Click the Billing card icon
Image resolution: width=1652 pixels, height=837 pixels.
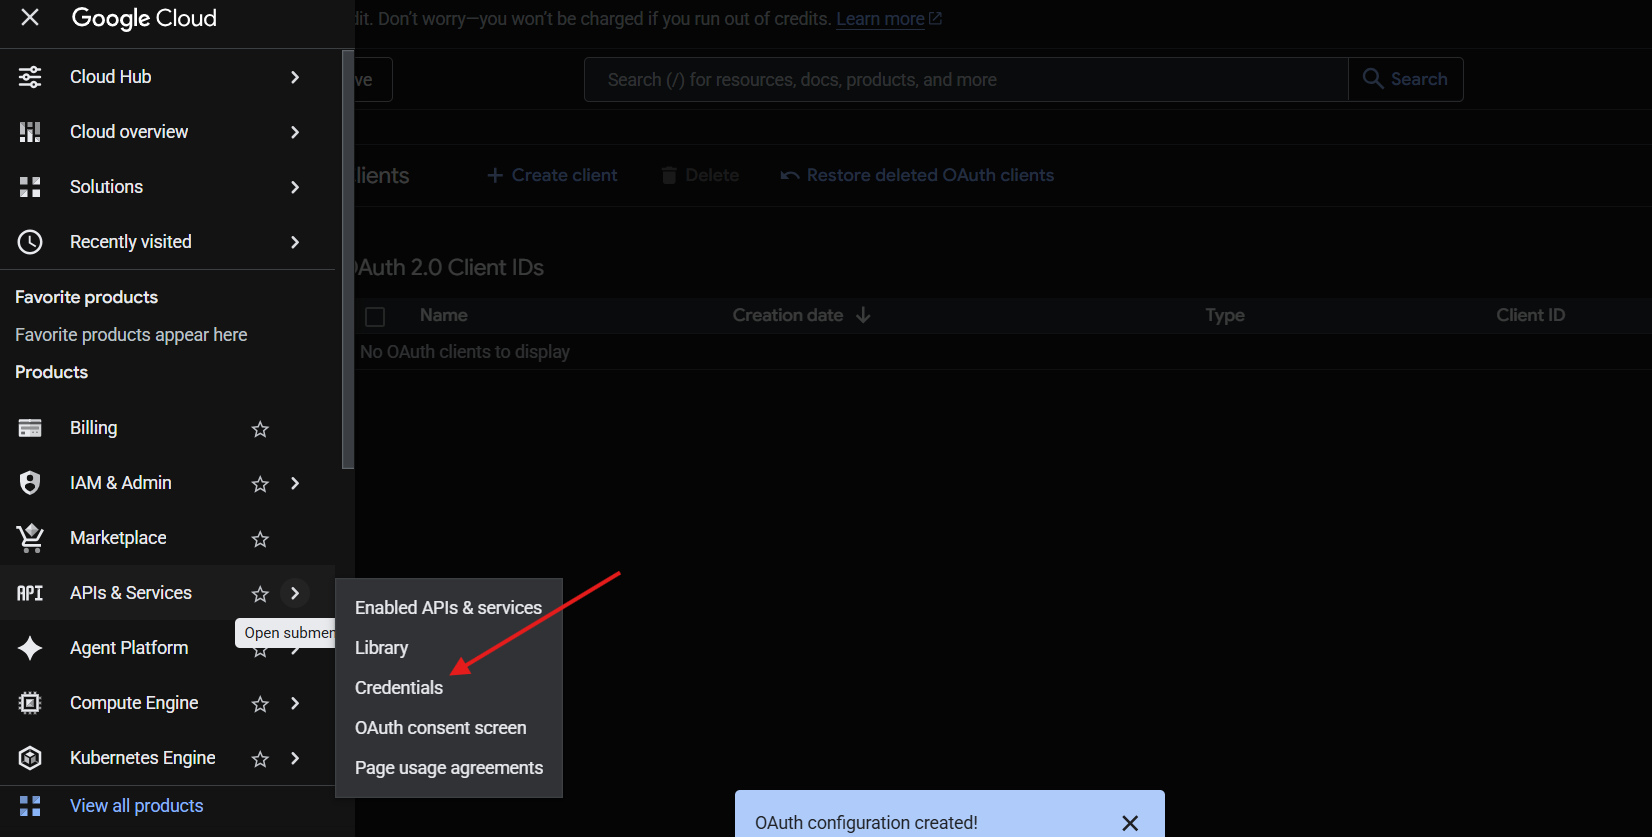coord(30,428)
